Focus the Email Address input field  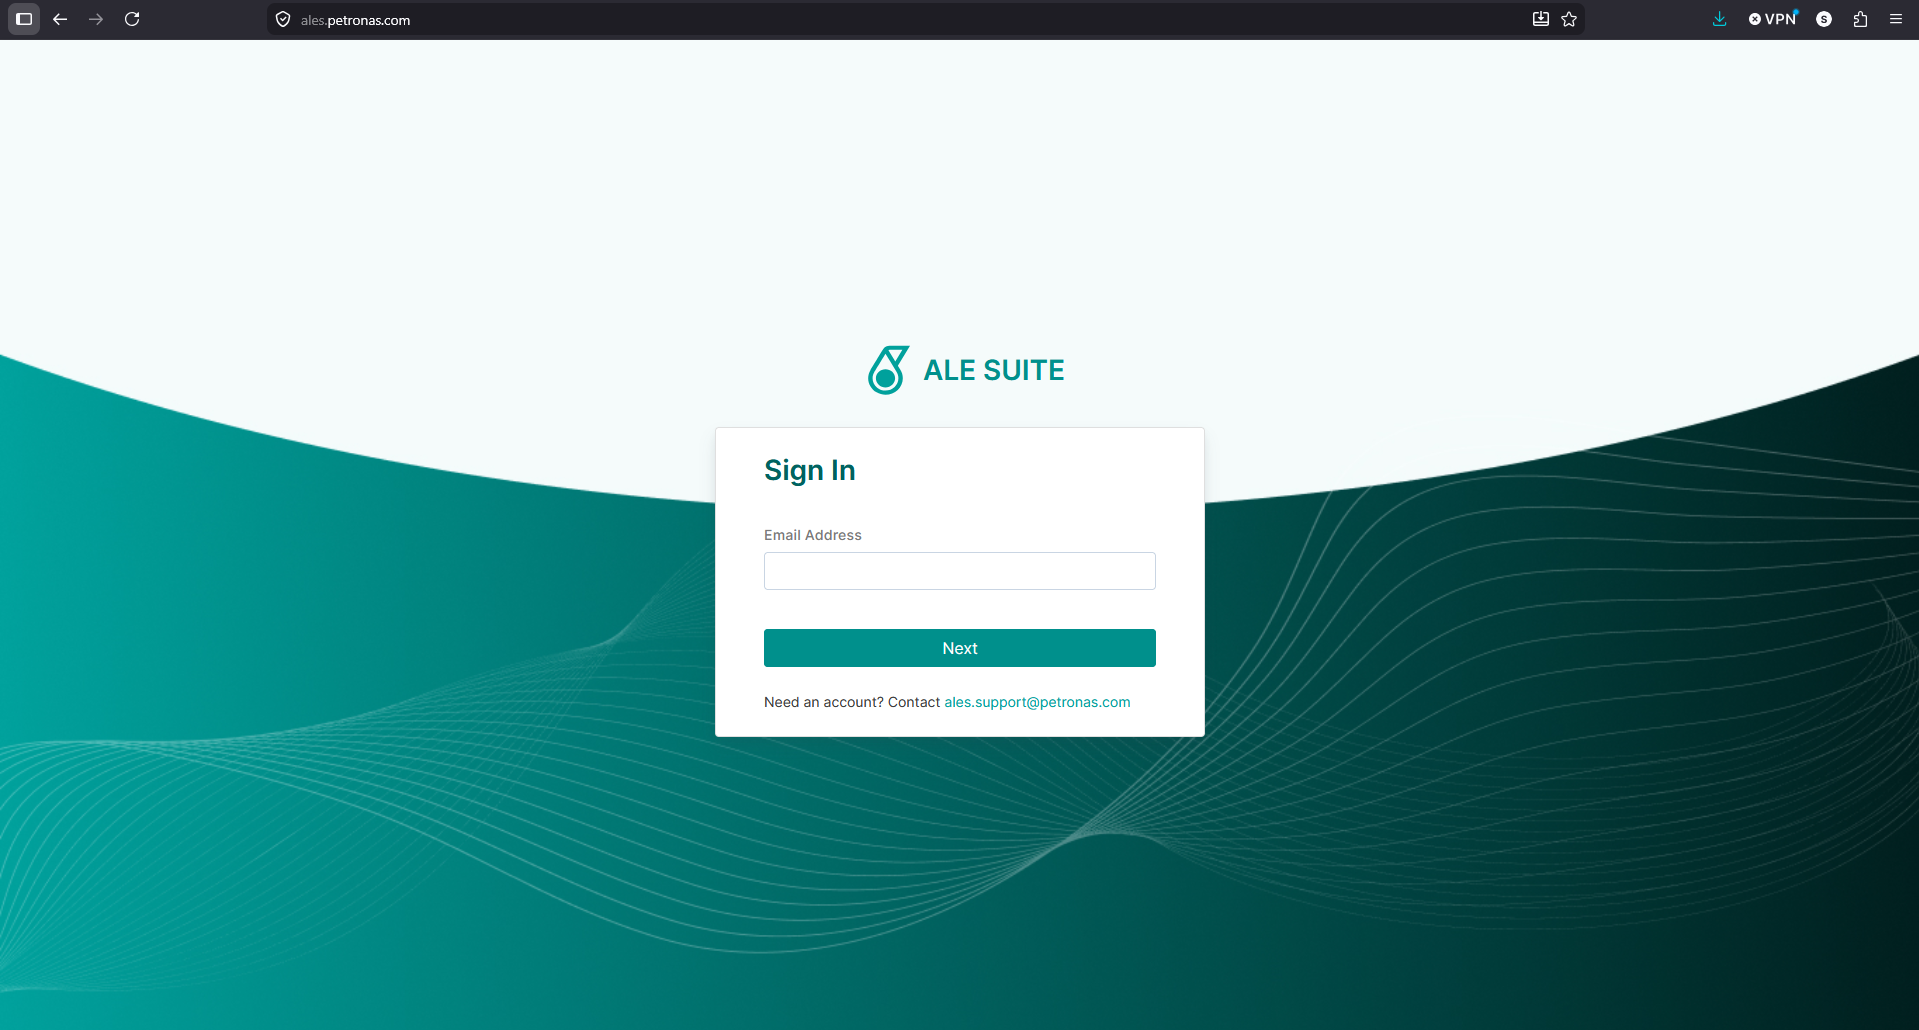click(960, 571)
